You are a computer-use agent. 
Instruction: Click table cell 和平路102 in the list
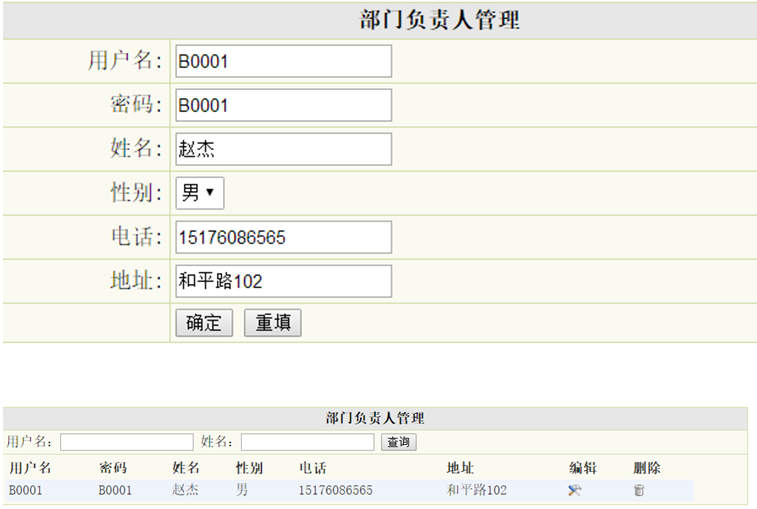477,490
